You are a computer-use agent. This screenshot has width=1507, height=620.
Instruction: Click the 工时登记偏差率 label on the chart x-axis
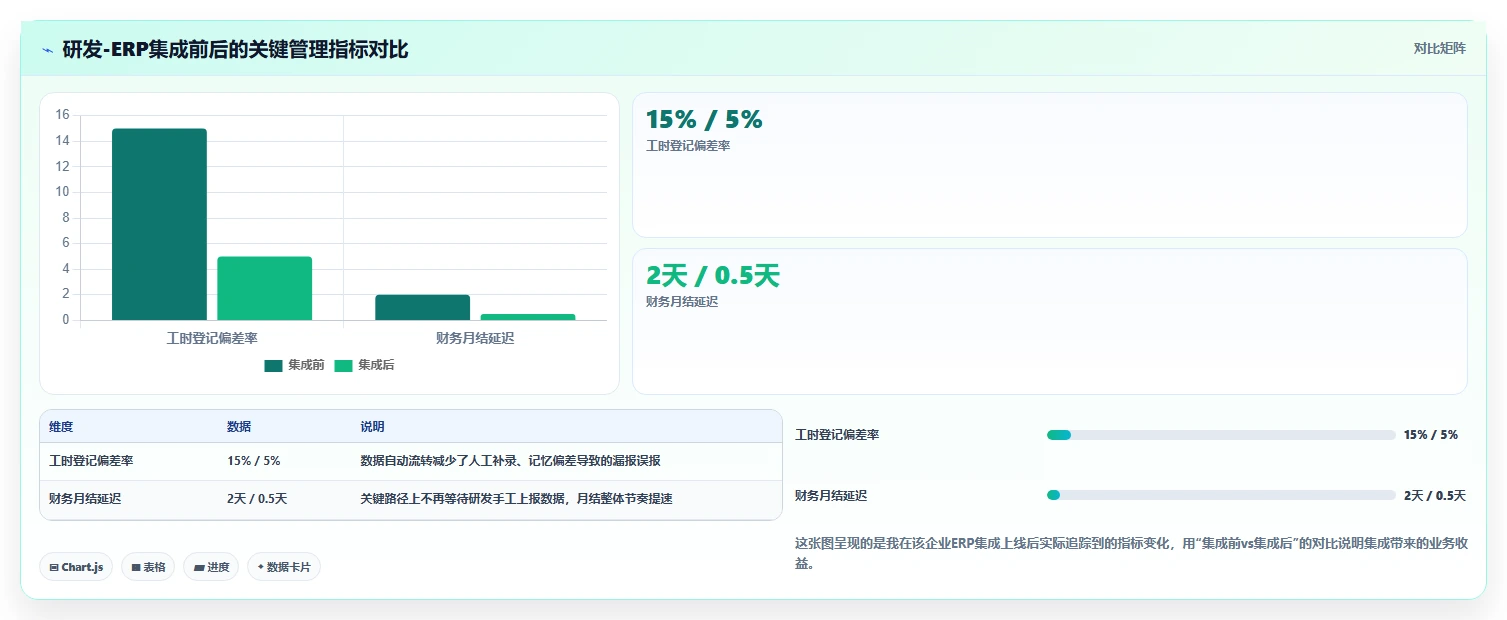point(212,338)
